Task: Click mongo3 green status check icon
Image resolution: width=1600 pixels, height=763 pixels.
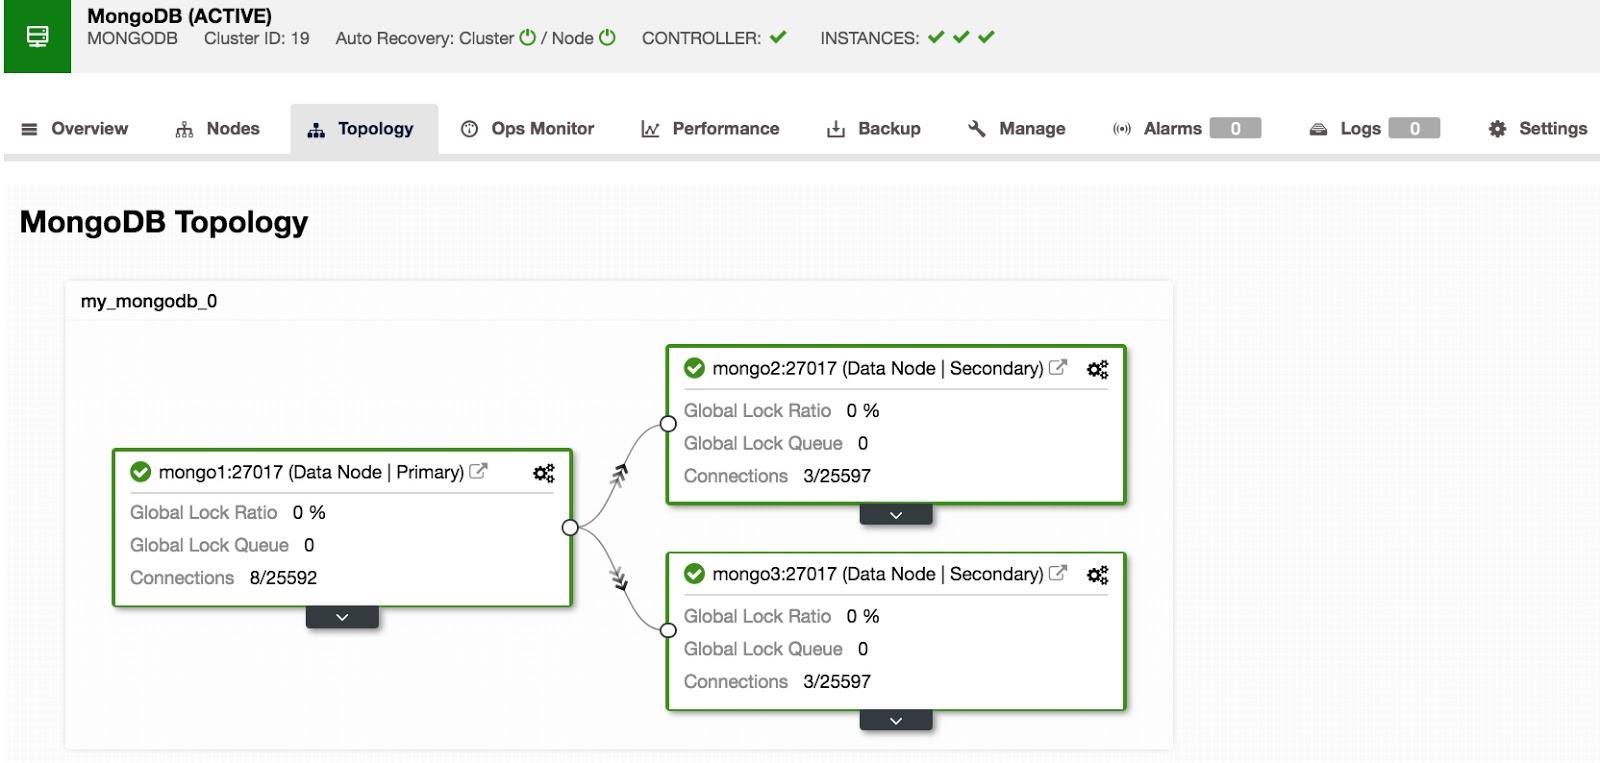Action: point(694,574)
